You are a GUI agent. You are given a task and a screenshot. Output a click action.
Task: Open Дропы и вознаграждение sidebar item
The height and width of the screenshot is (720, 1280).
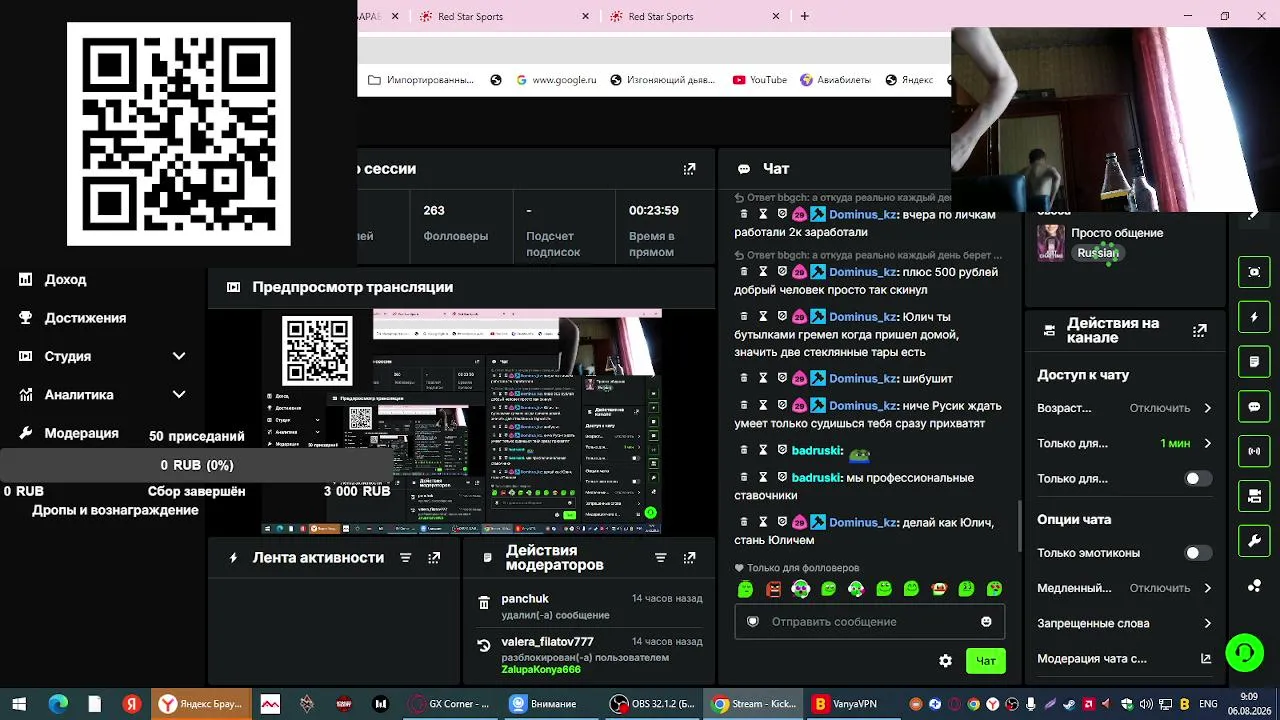click(115, 510)
